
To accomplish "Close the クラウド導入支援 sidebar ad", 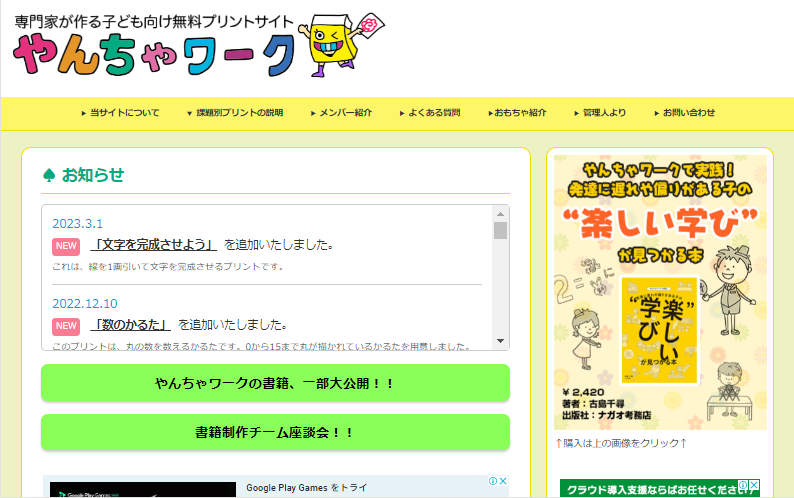I will pyautogui.click(x=755, y=485).
